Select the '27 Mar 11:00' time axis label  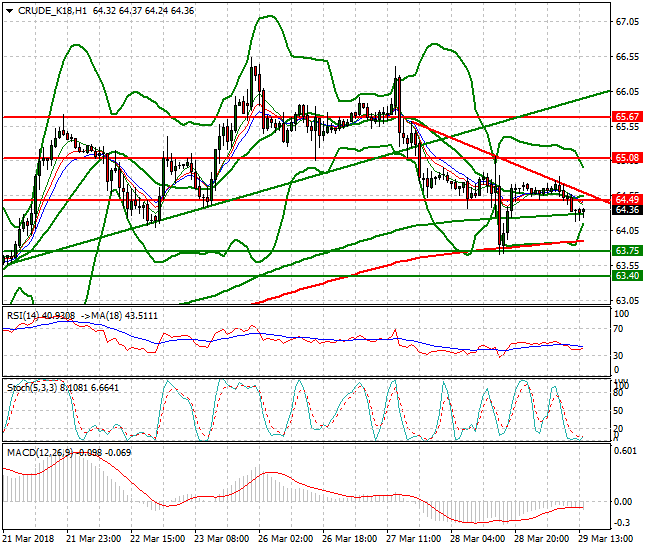[x=414, y=539]
